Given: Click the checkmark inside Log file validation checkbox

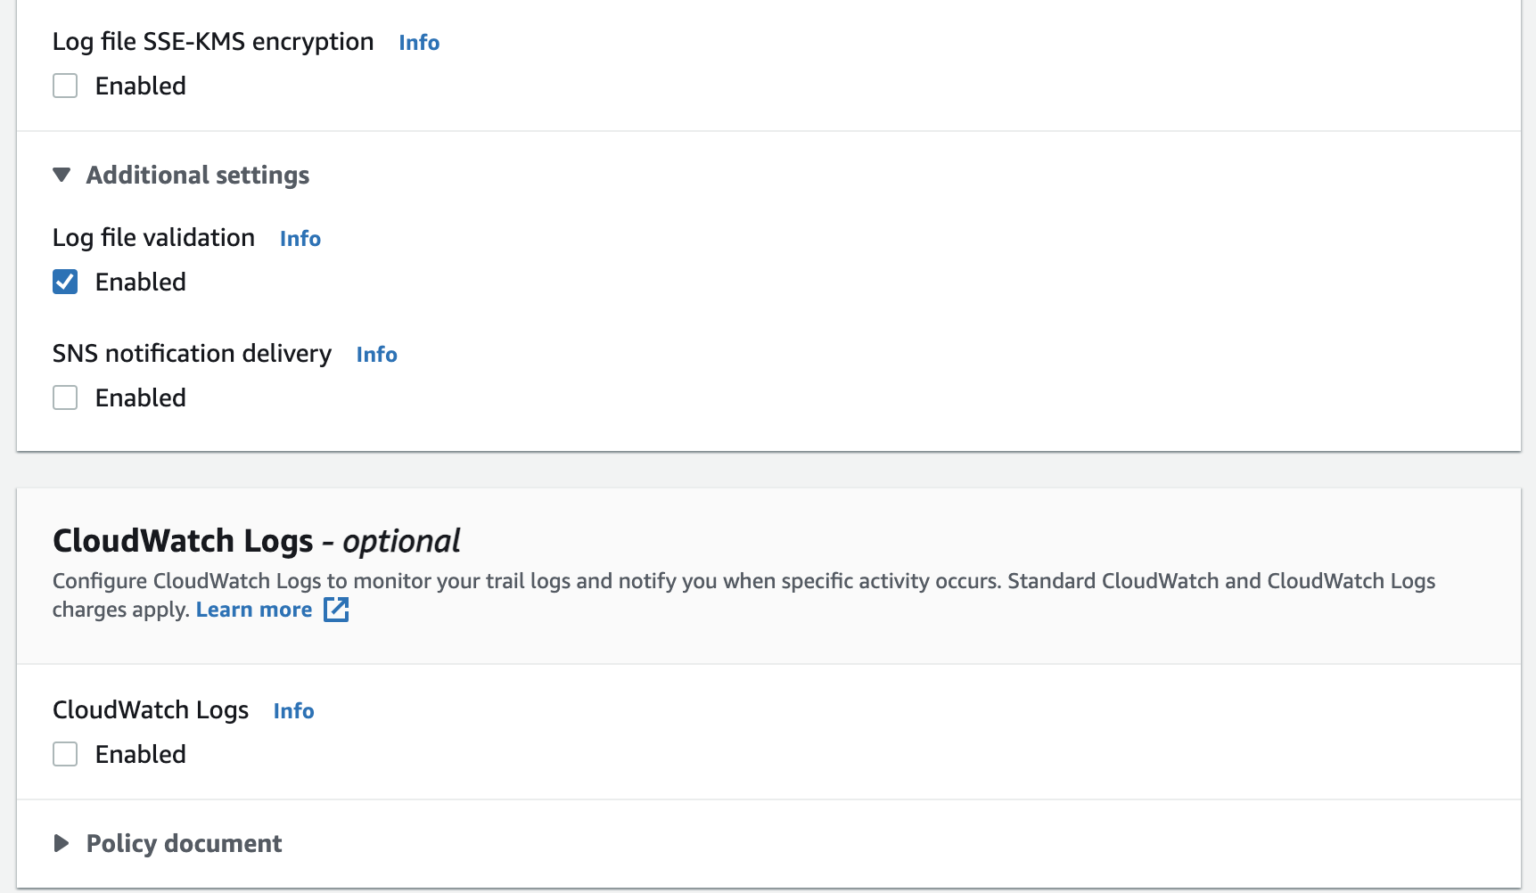Looking at the screenshot, I should [x=64, y=281].
